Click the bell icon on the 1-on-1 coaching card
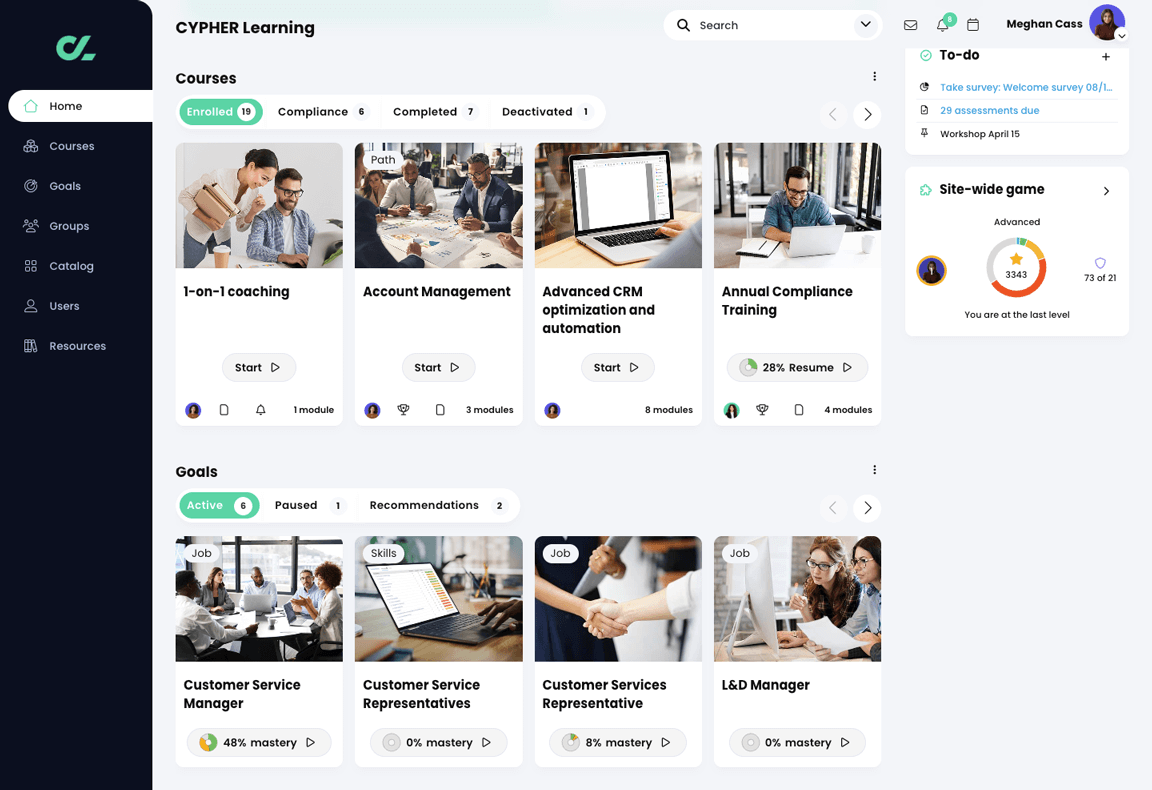 [x=258, y=409]
